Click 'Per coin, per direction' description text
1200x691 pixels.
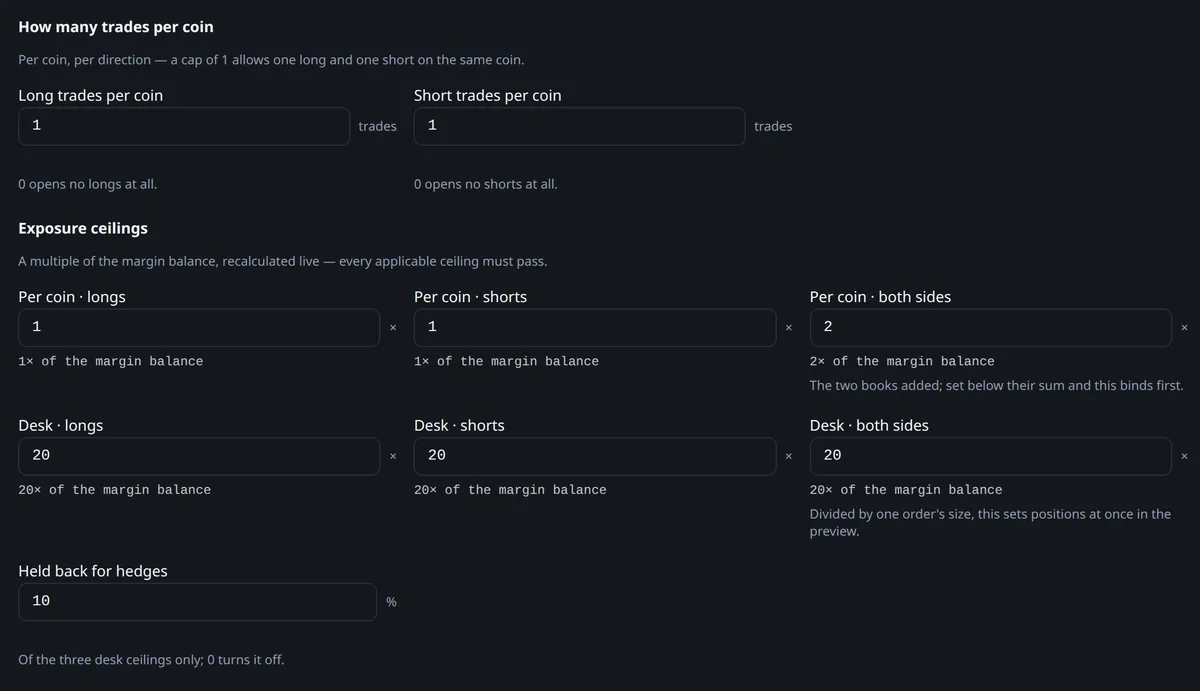pyautogui.click(x=271, y=60)
